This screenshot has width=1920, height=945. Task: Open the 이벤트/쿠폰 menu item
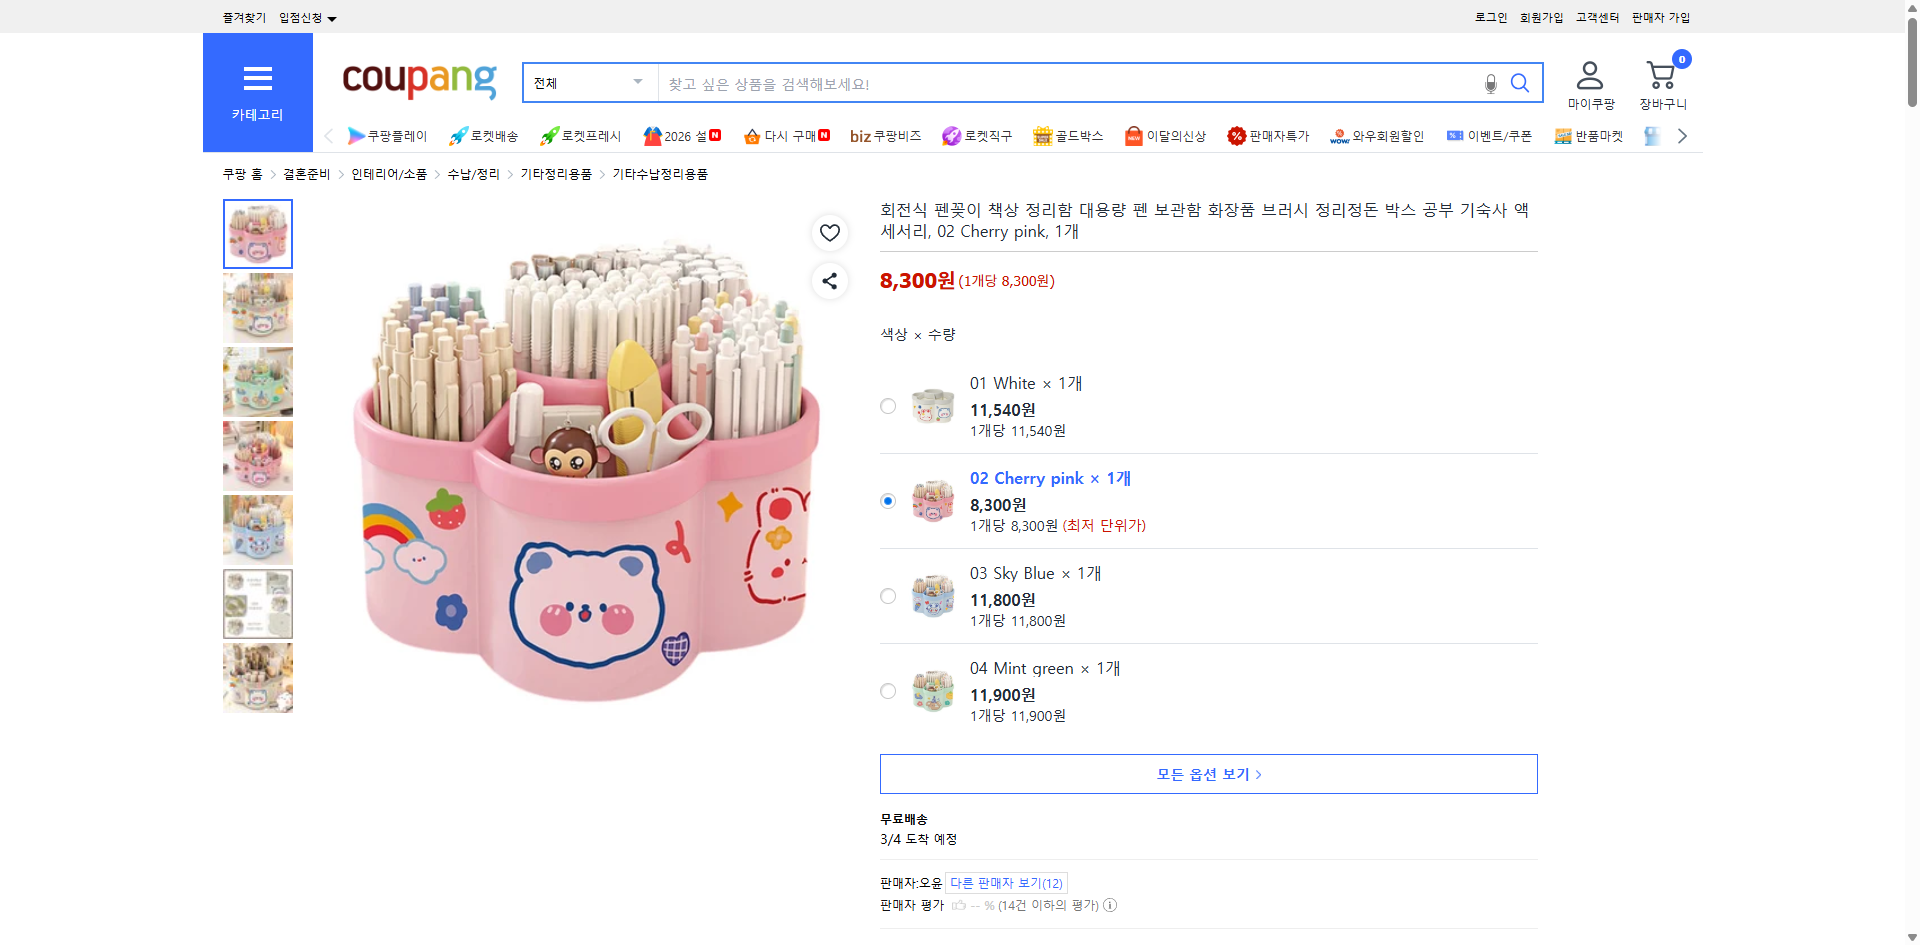tap(1499, 135)
